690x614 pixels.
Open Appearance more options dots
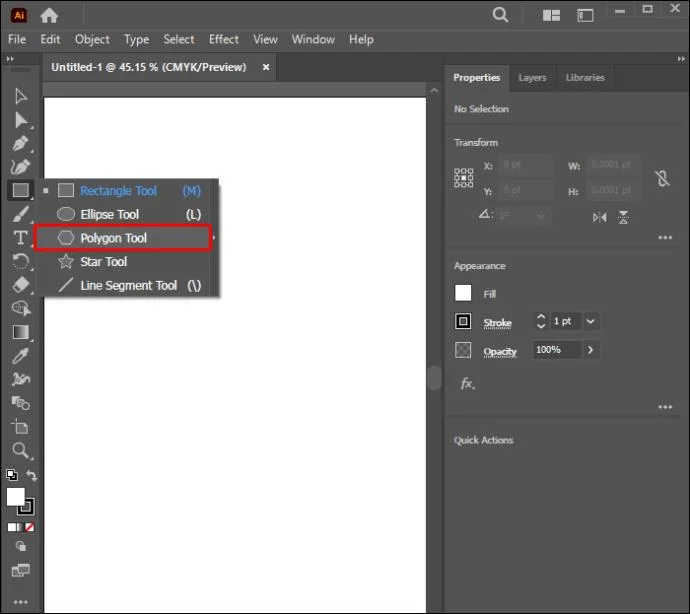click(665, 407)
